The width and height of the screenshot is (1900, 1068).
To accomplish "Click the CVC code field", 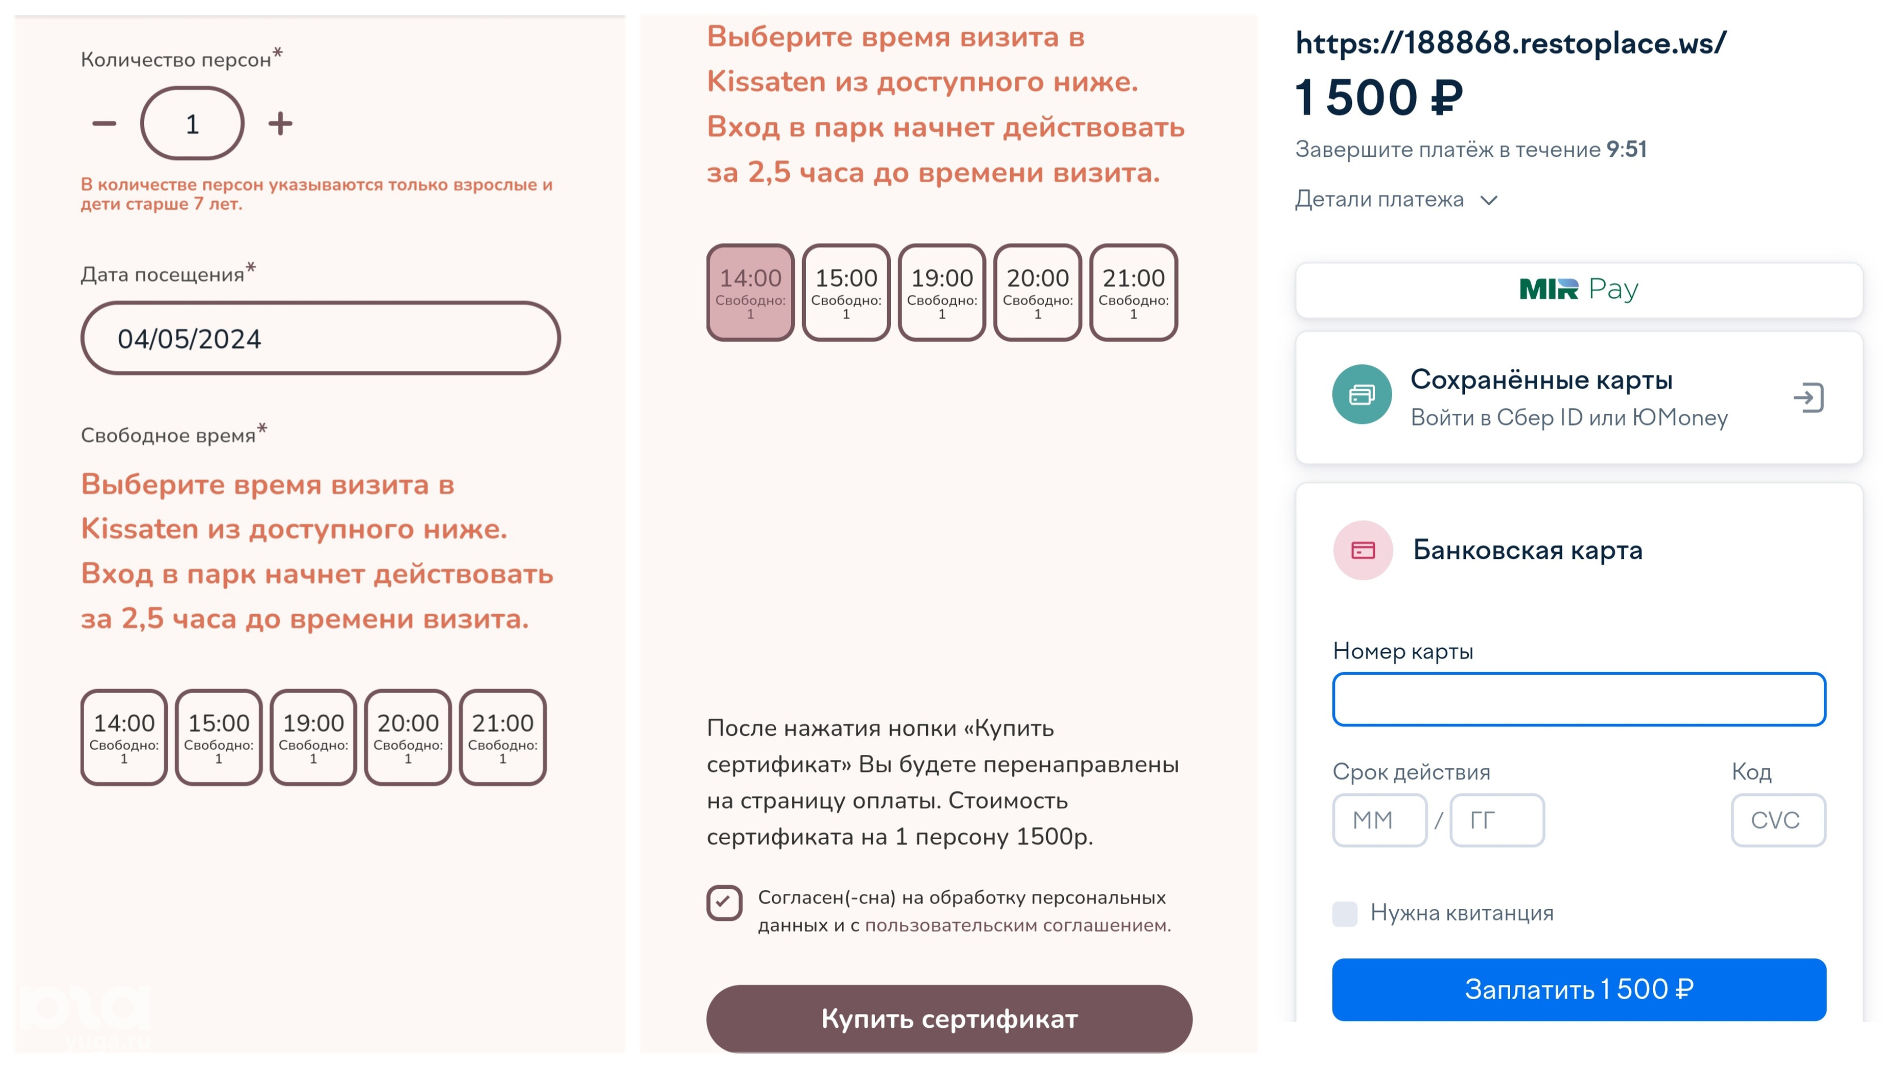I will click(1777, 820).
